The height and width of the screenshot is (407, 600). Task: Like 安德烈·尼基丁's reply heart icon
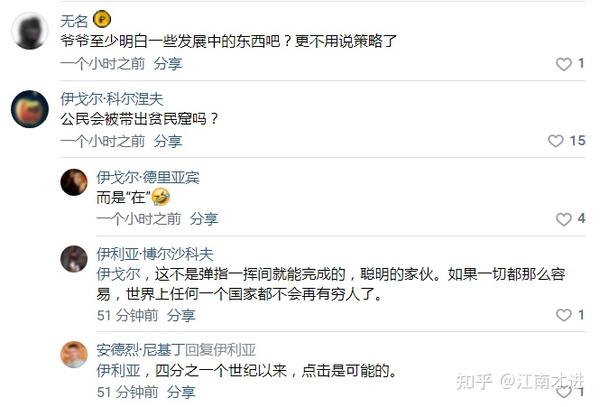point(563,392)
